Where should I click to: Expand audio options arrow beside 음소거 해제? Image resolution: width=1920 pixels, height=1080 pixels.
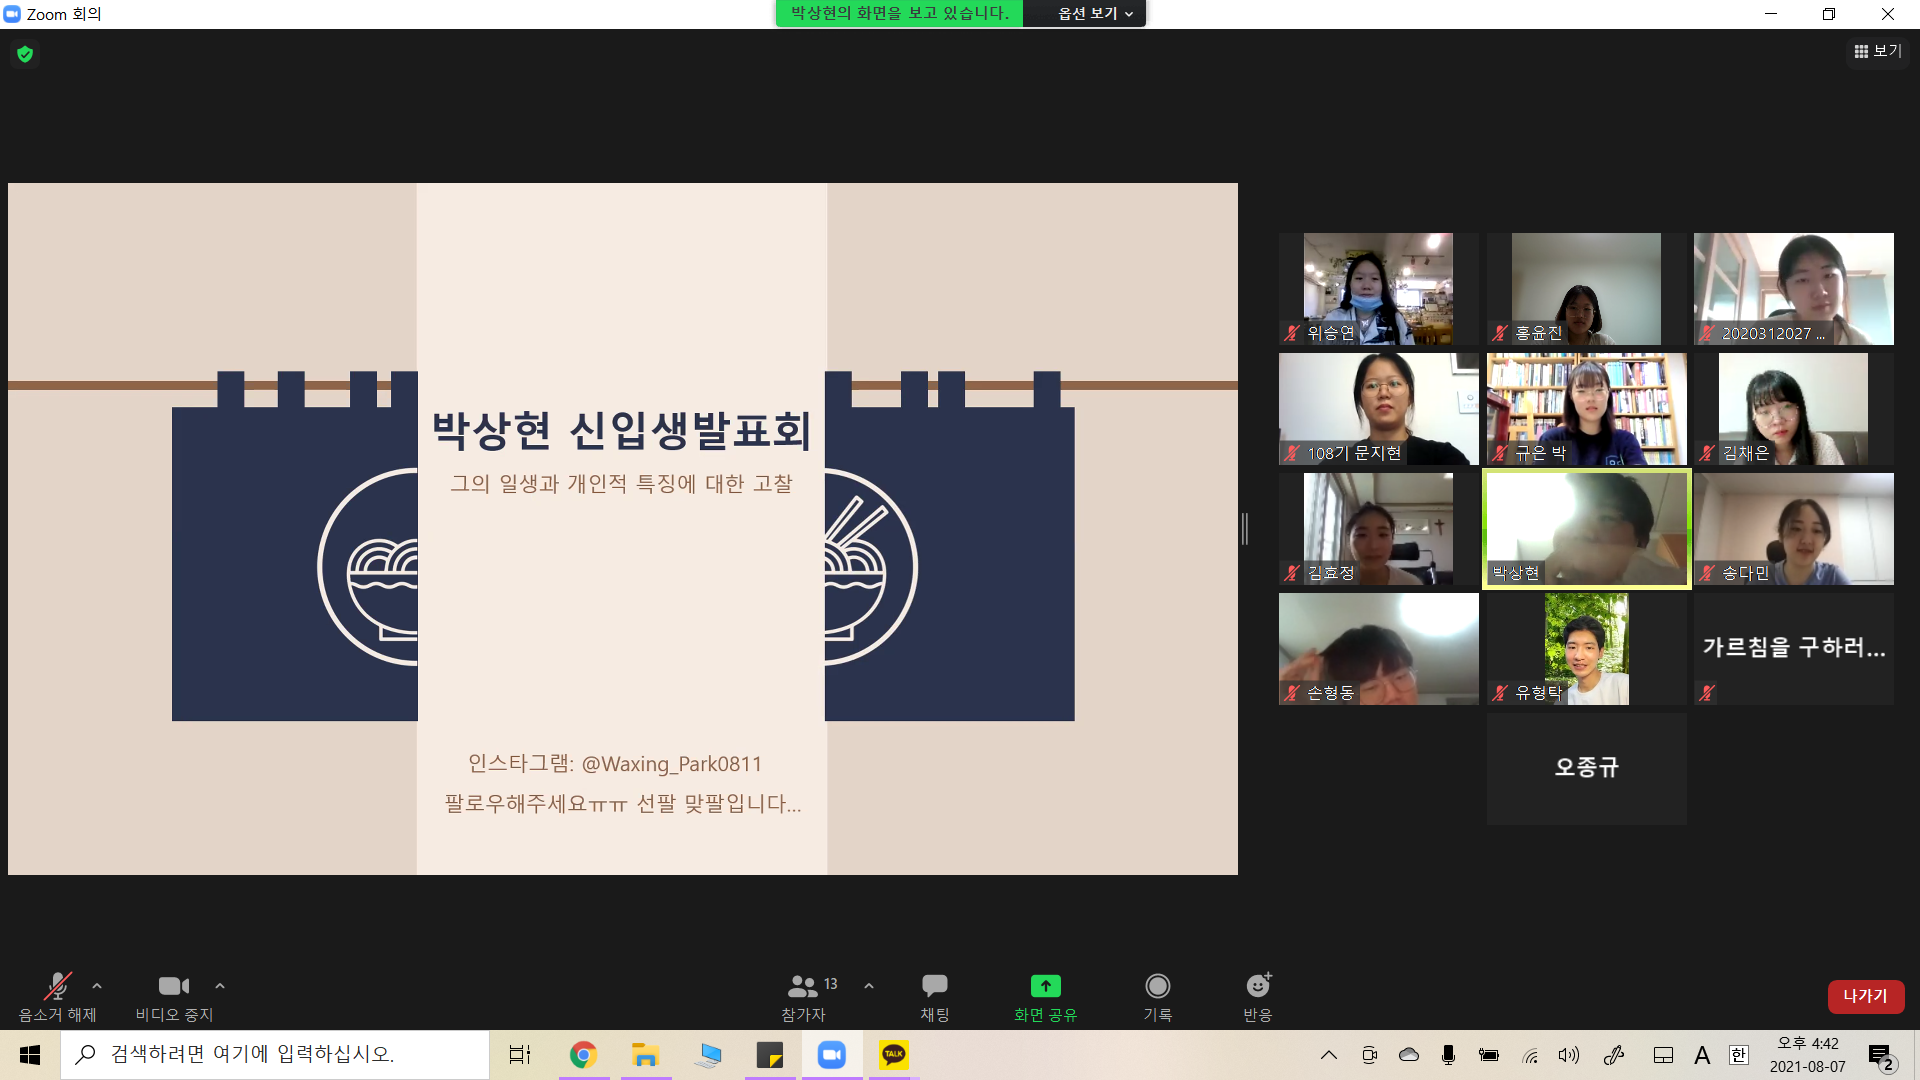[x=97, y=986]
